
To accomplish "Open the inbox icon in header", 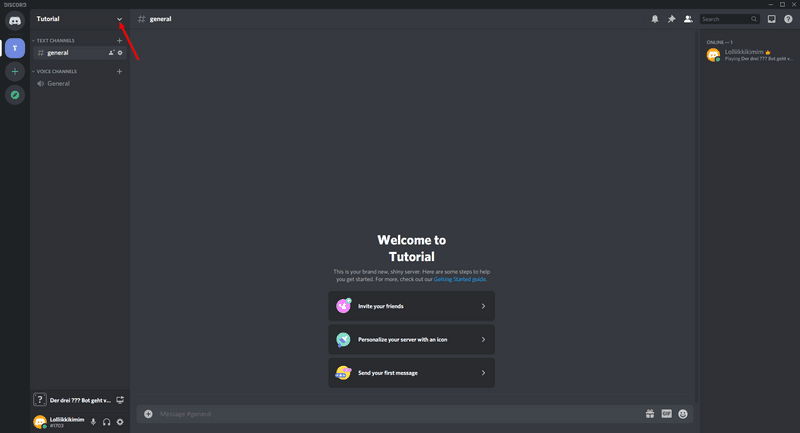I will 771,19.
